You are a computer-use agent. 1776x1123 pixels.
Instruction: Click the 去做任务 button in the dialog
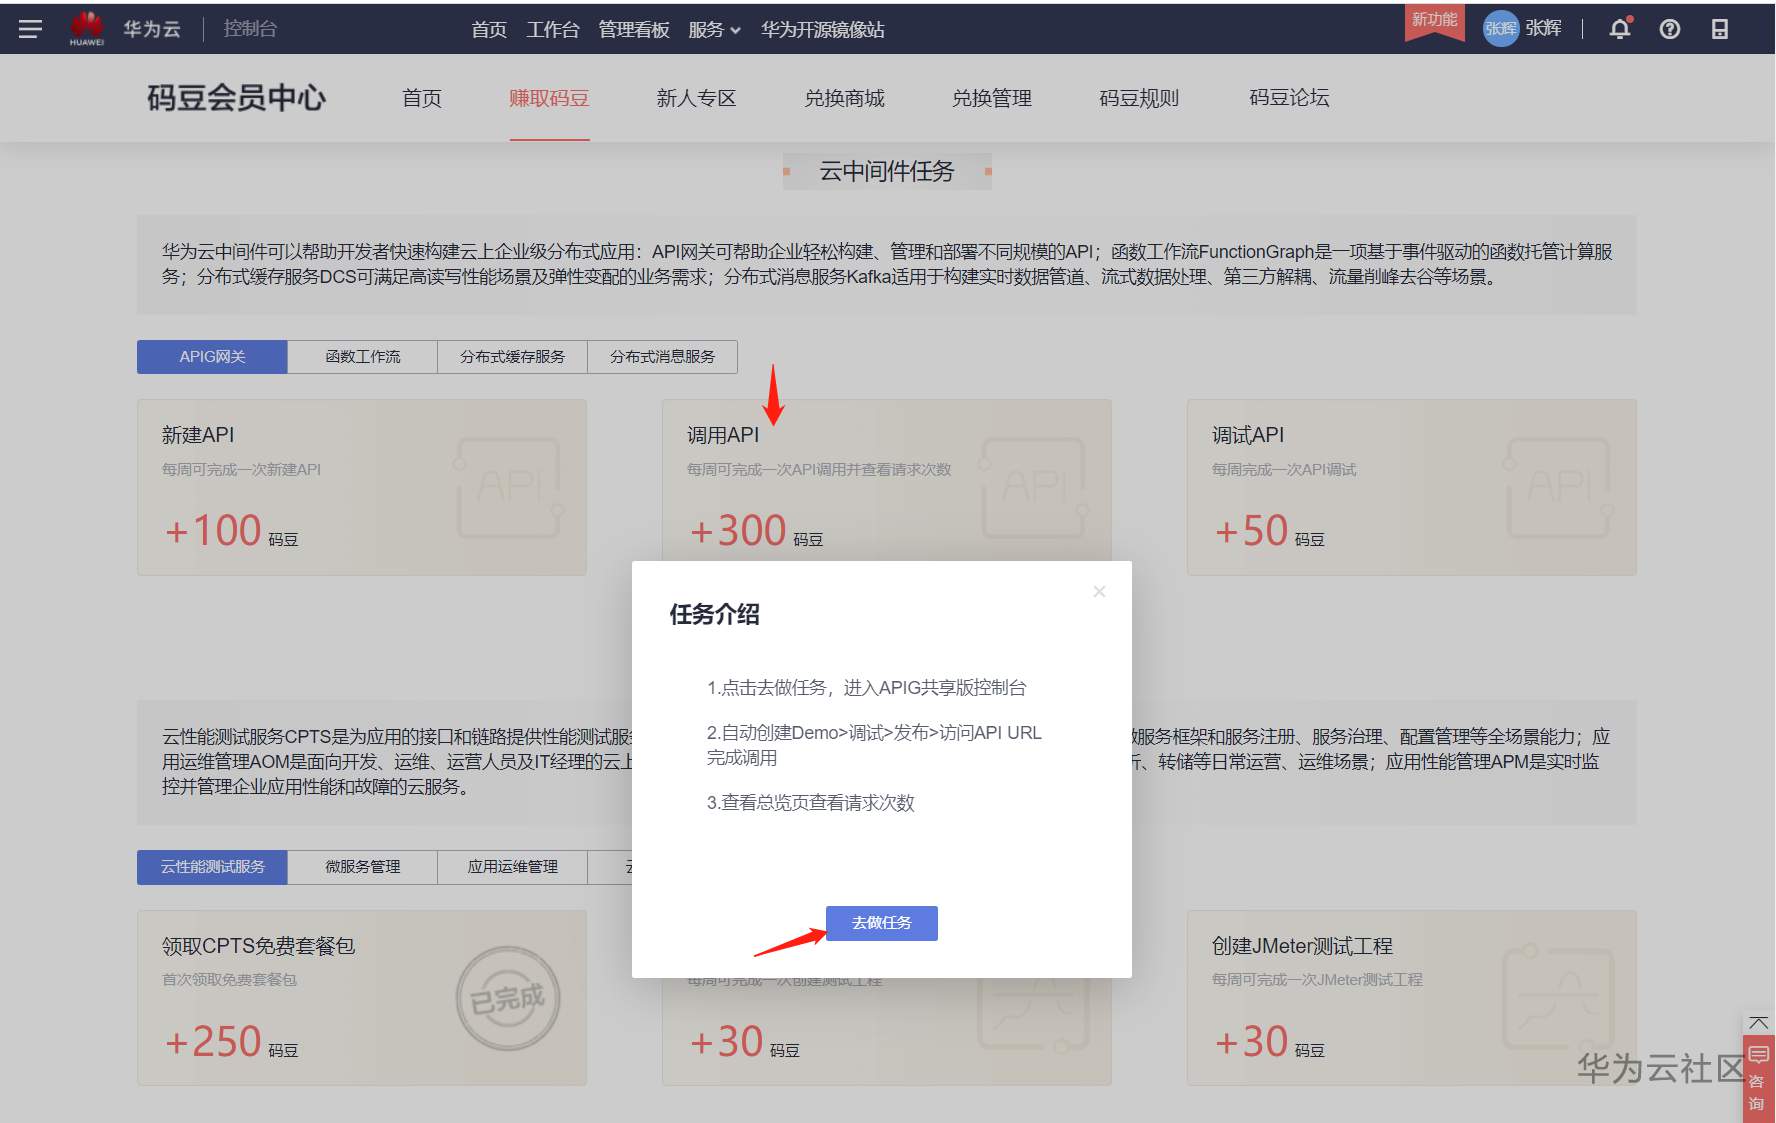[x=882, y=923]
